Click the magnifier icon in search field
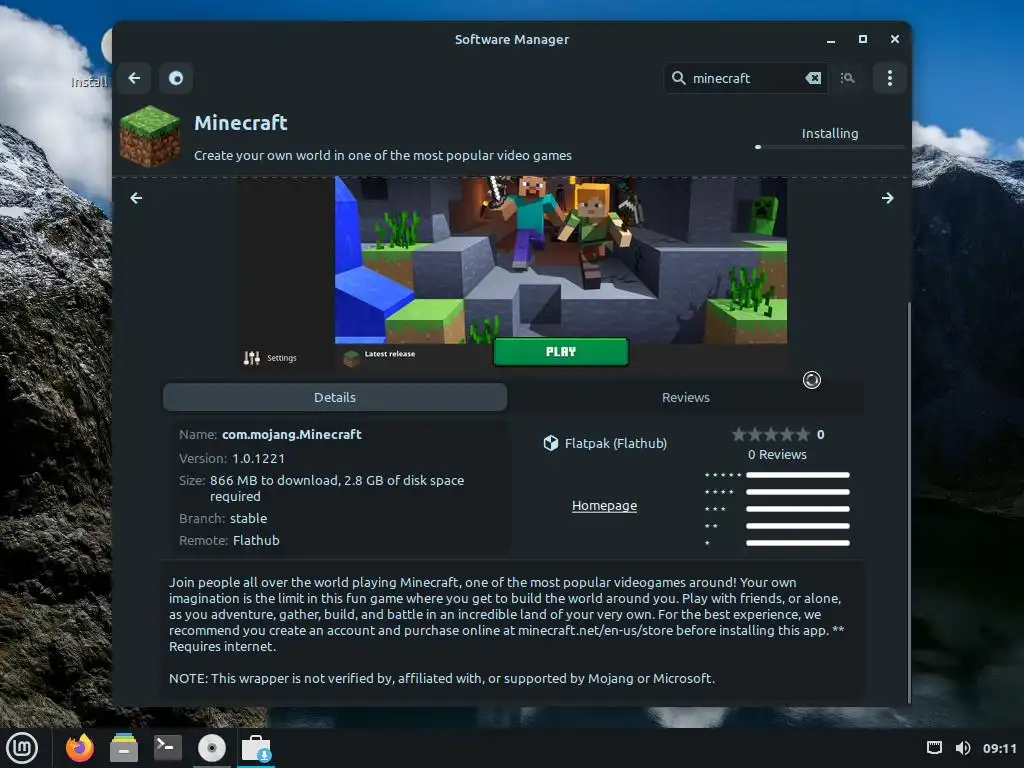This screenshot has width=1024, height=768. pos(679,78)
